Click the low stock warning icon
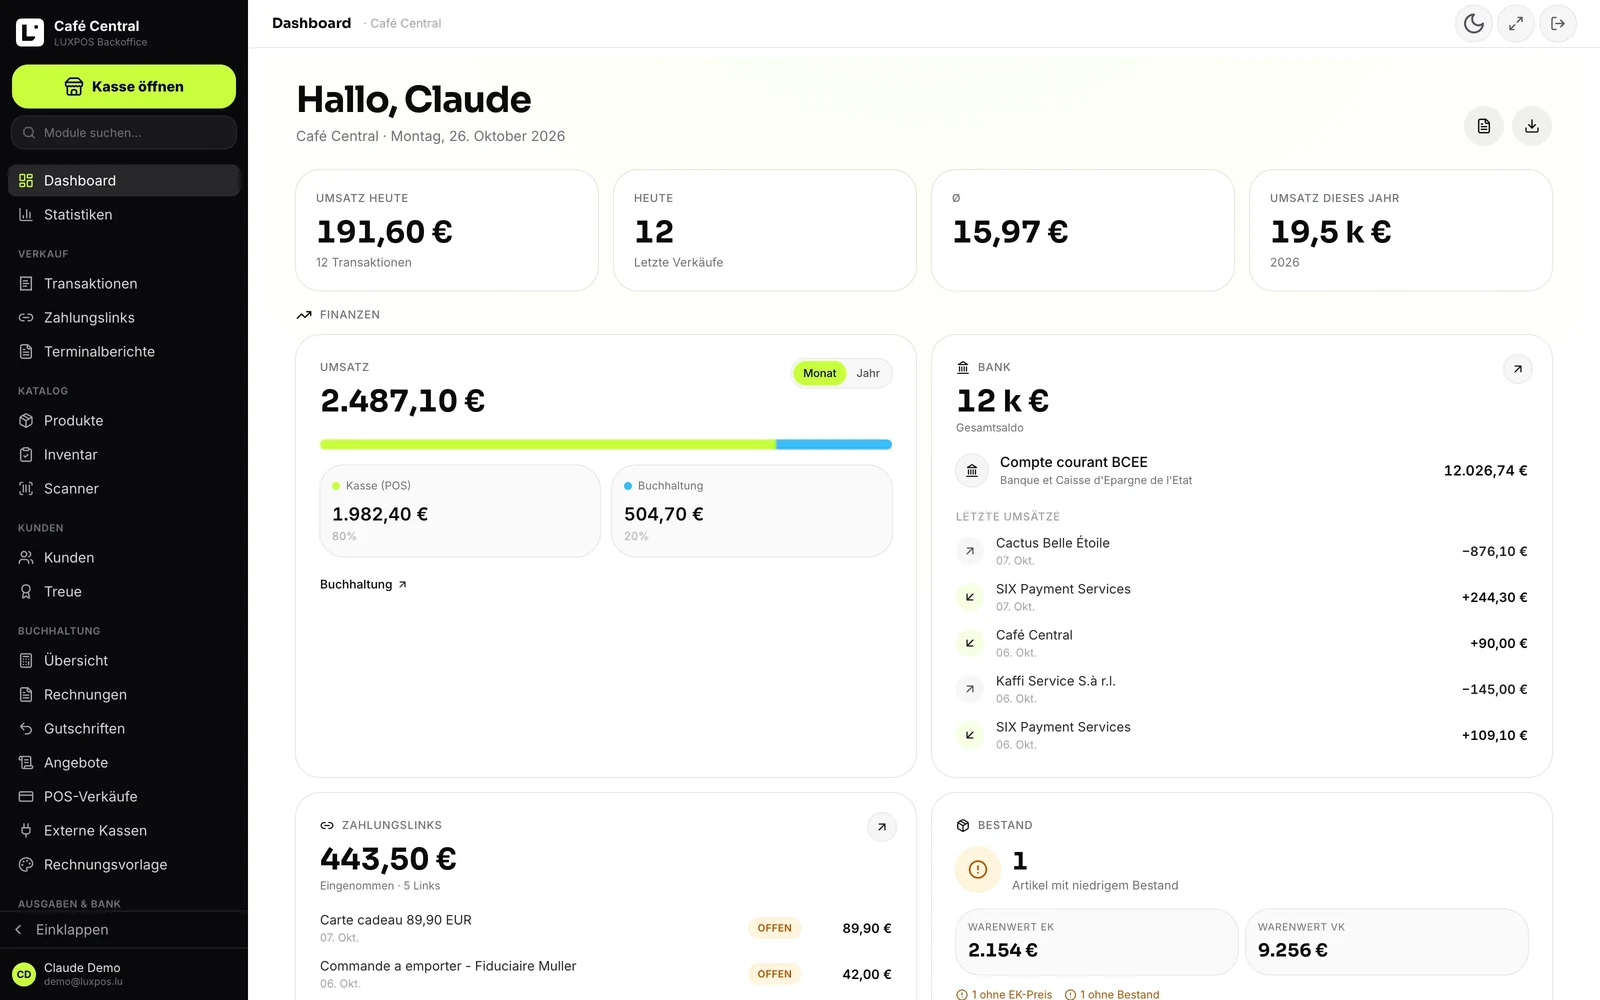The width and height of the screenshot is (1600, 1000). [x=978, y=870]
